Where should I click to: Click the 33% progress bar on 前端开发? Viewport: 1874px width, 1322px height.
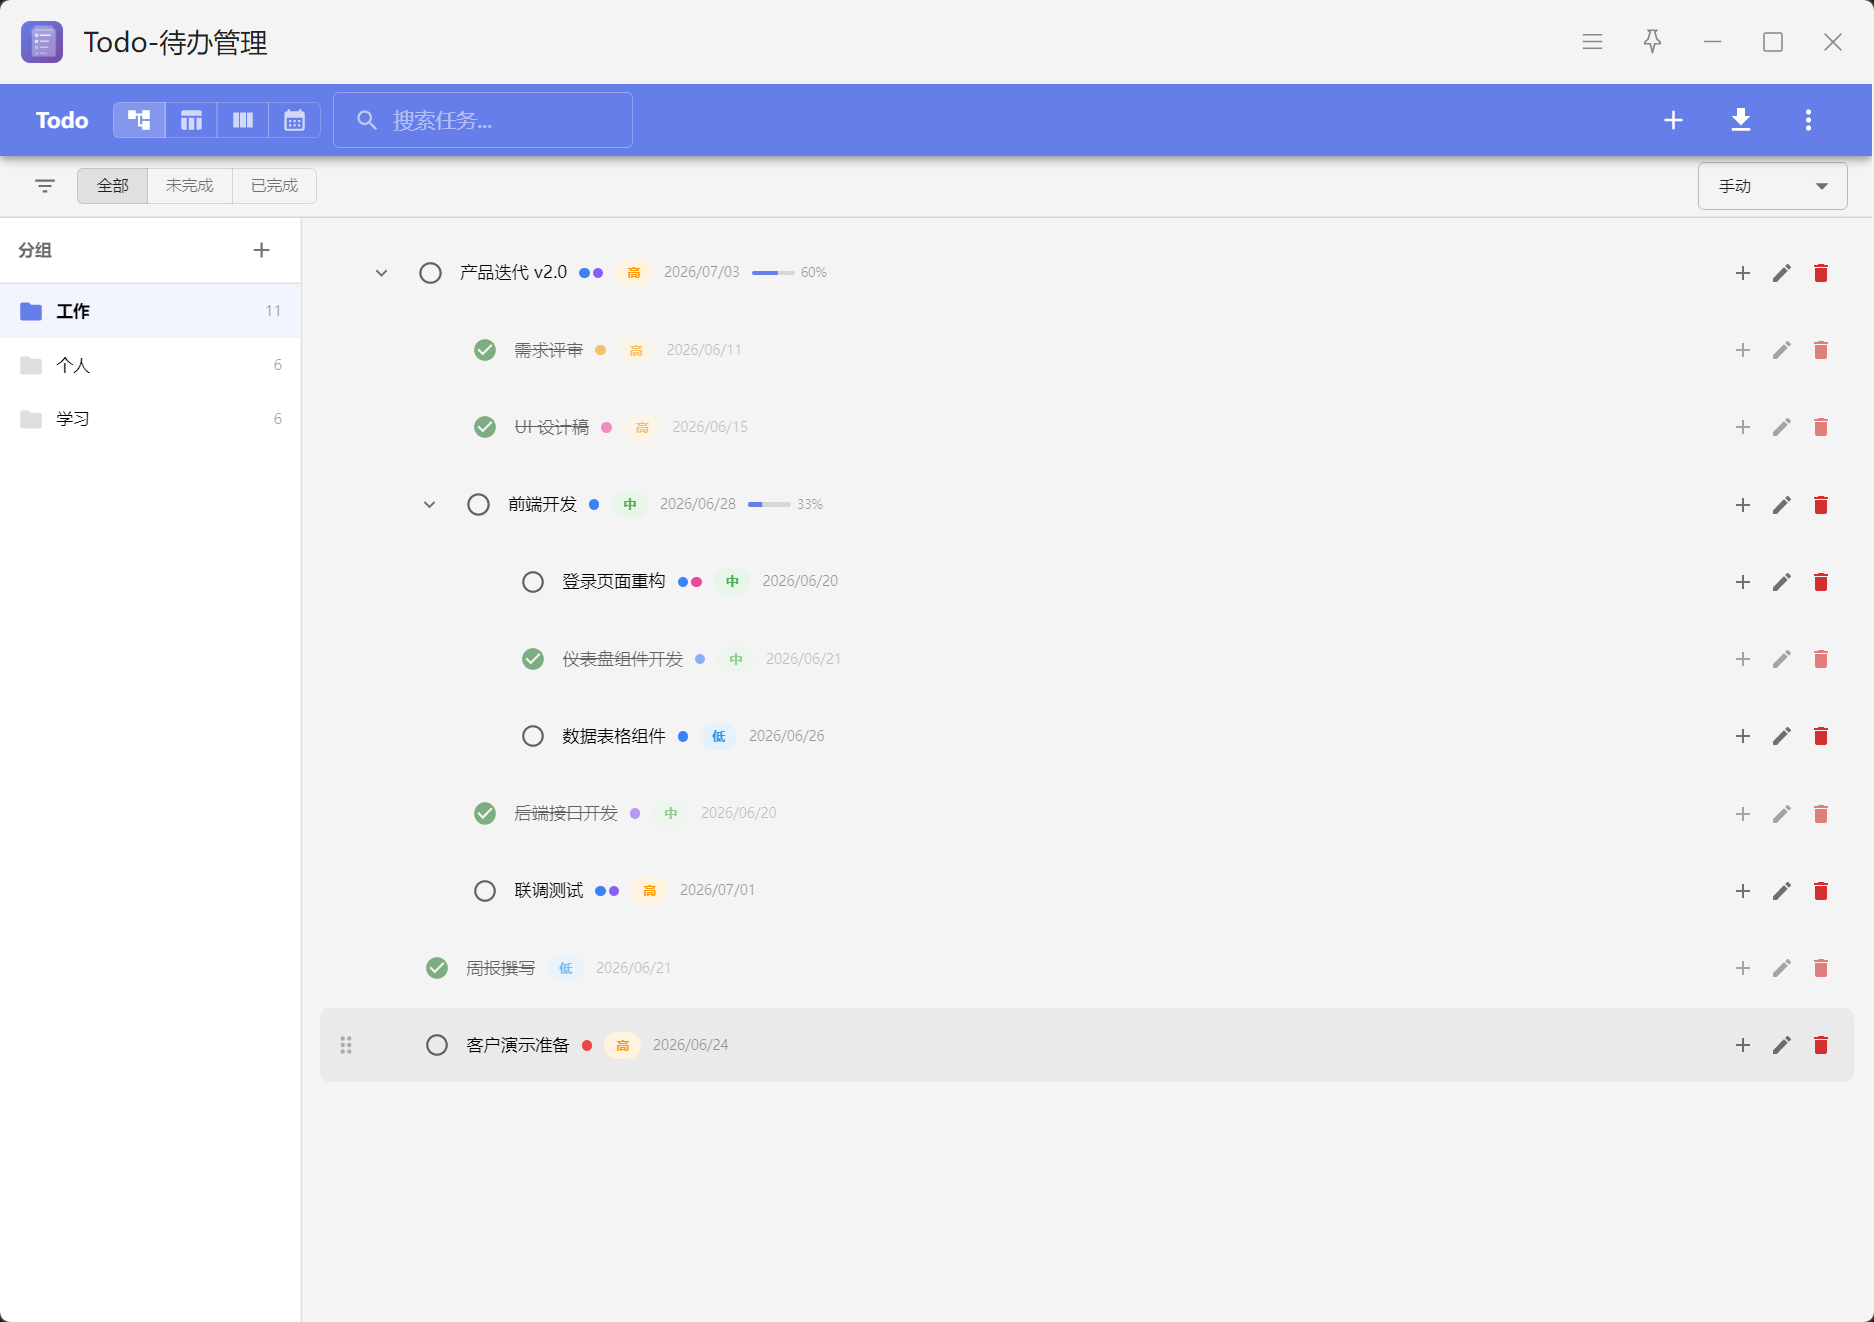coord(769,505)
